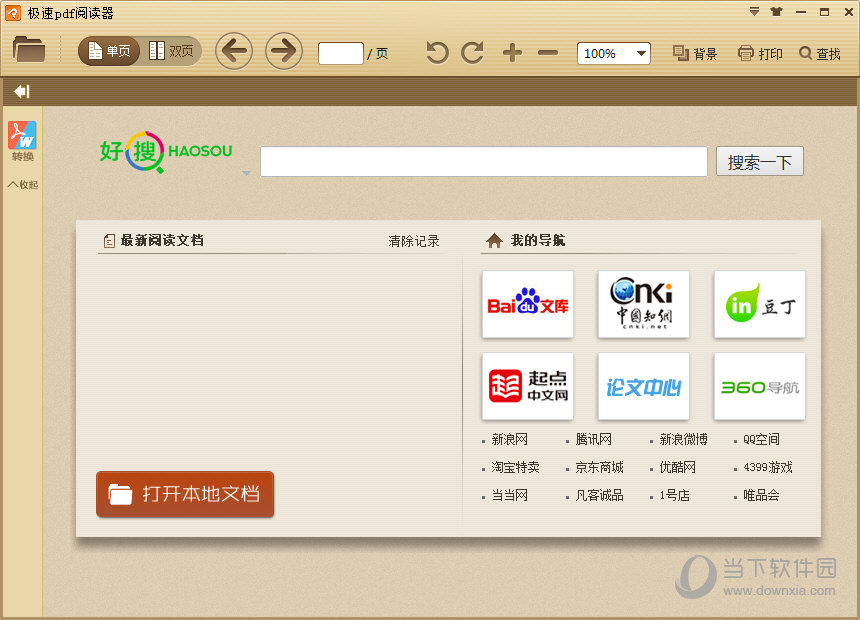Visit the 新浪网 link
This screenshot has height=620, width=860.
510,439
